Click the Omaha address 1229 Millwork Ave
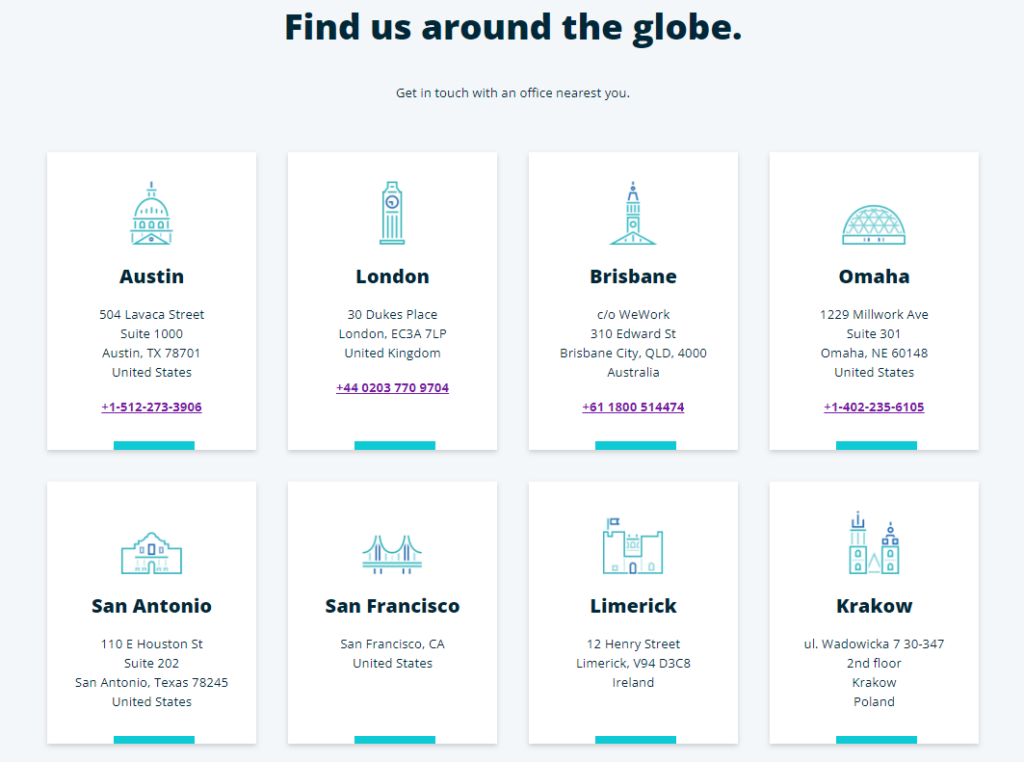 [x=874, y=315]
